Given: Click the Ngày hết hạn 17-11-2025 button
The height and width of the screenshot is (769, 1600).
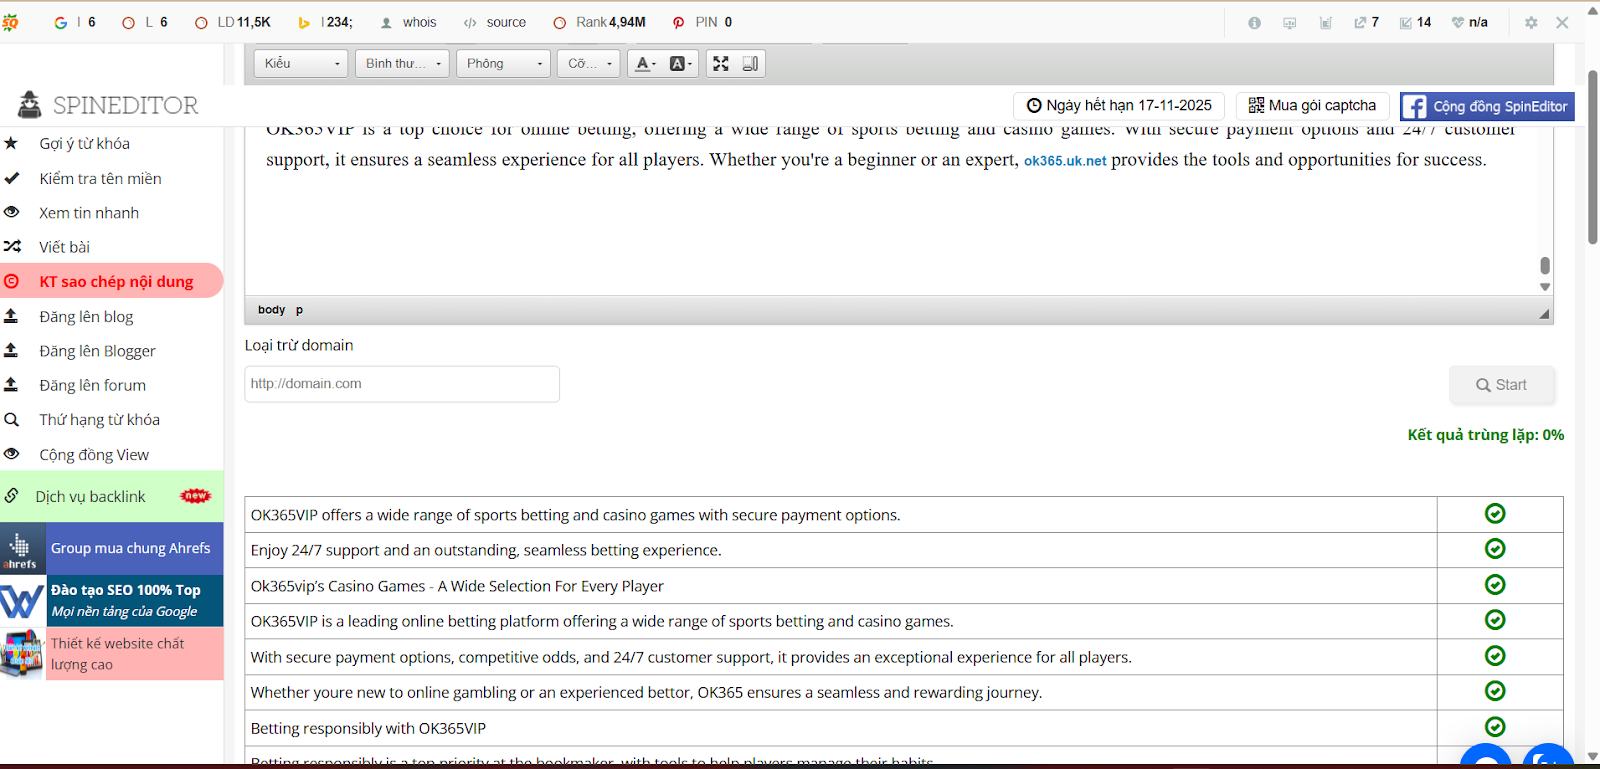Looking at the screenshot, I should 1119,105.
